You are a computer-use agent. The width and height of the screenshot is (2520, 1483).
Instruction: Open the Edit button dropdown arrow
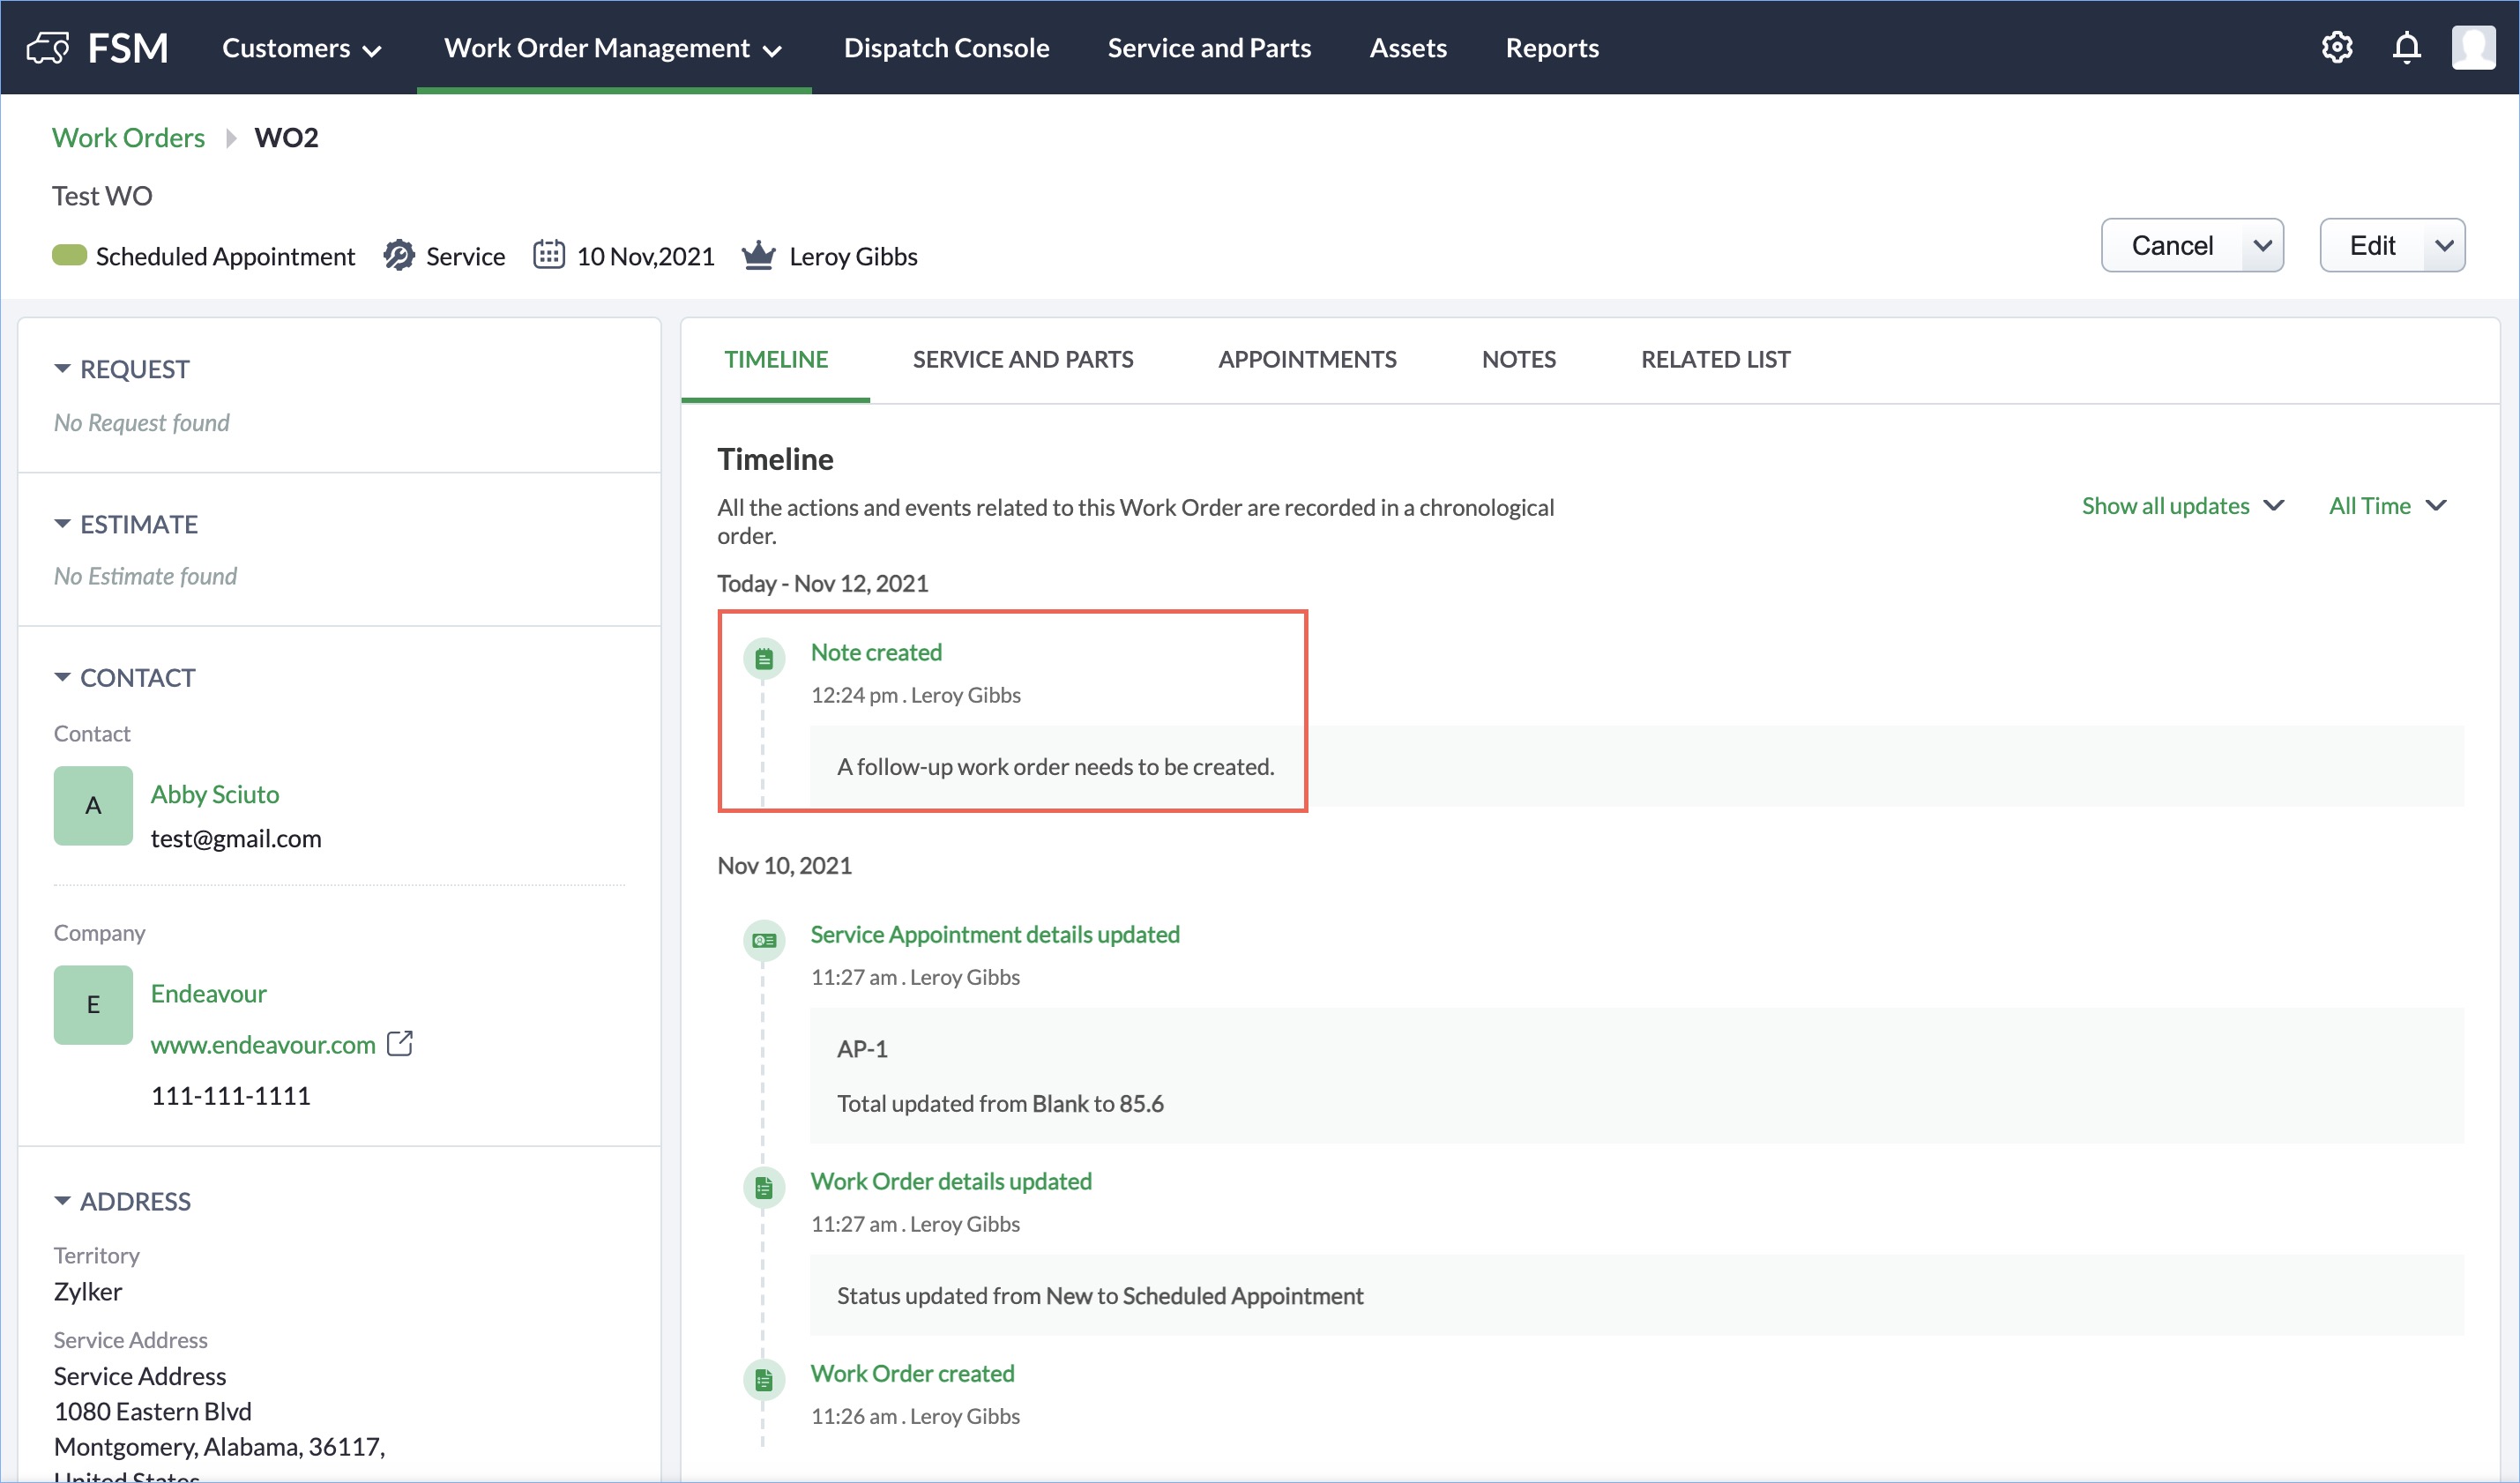pos(2444,246)
